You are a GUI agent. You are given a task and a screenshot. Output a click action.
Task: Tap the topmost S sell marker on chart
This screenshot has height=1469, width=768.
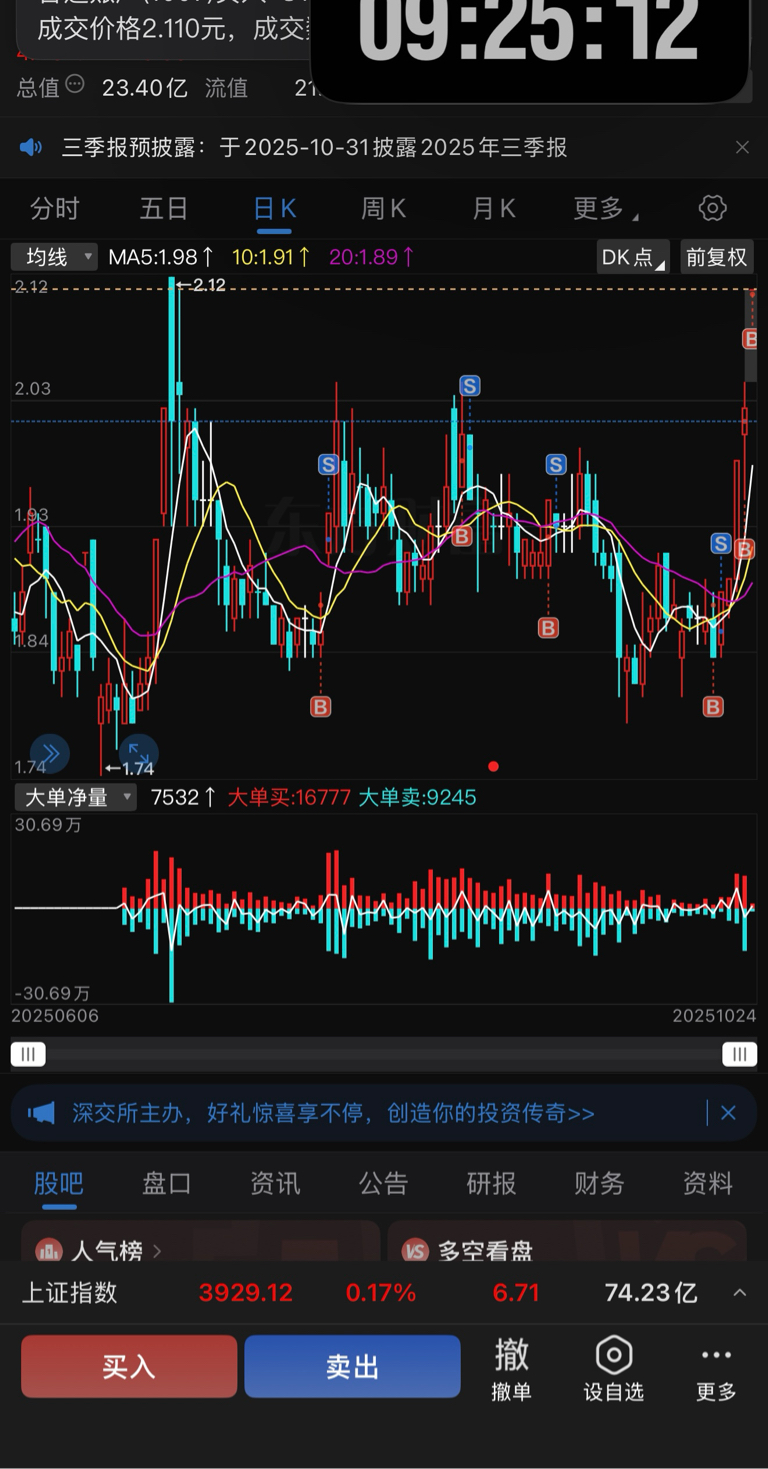470,386
